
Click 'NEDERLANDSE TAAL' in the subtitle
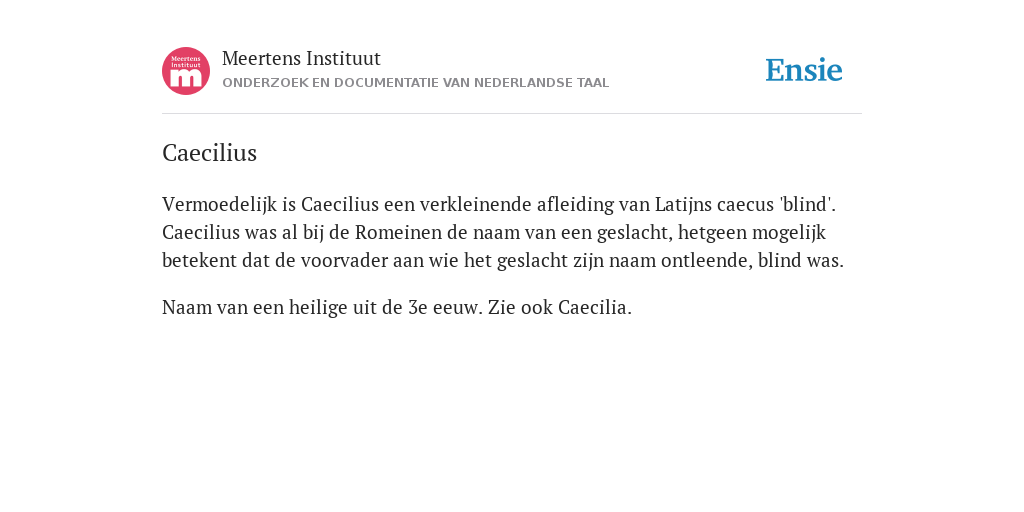point(541,83)
